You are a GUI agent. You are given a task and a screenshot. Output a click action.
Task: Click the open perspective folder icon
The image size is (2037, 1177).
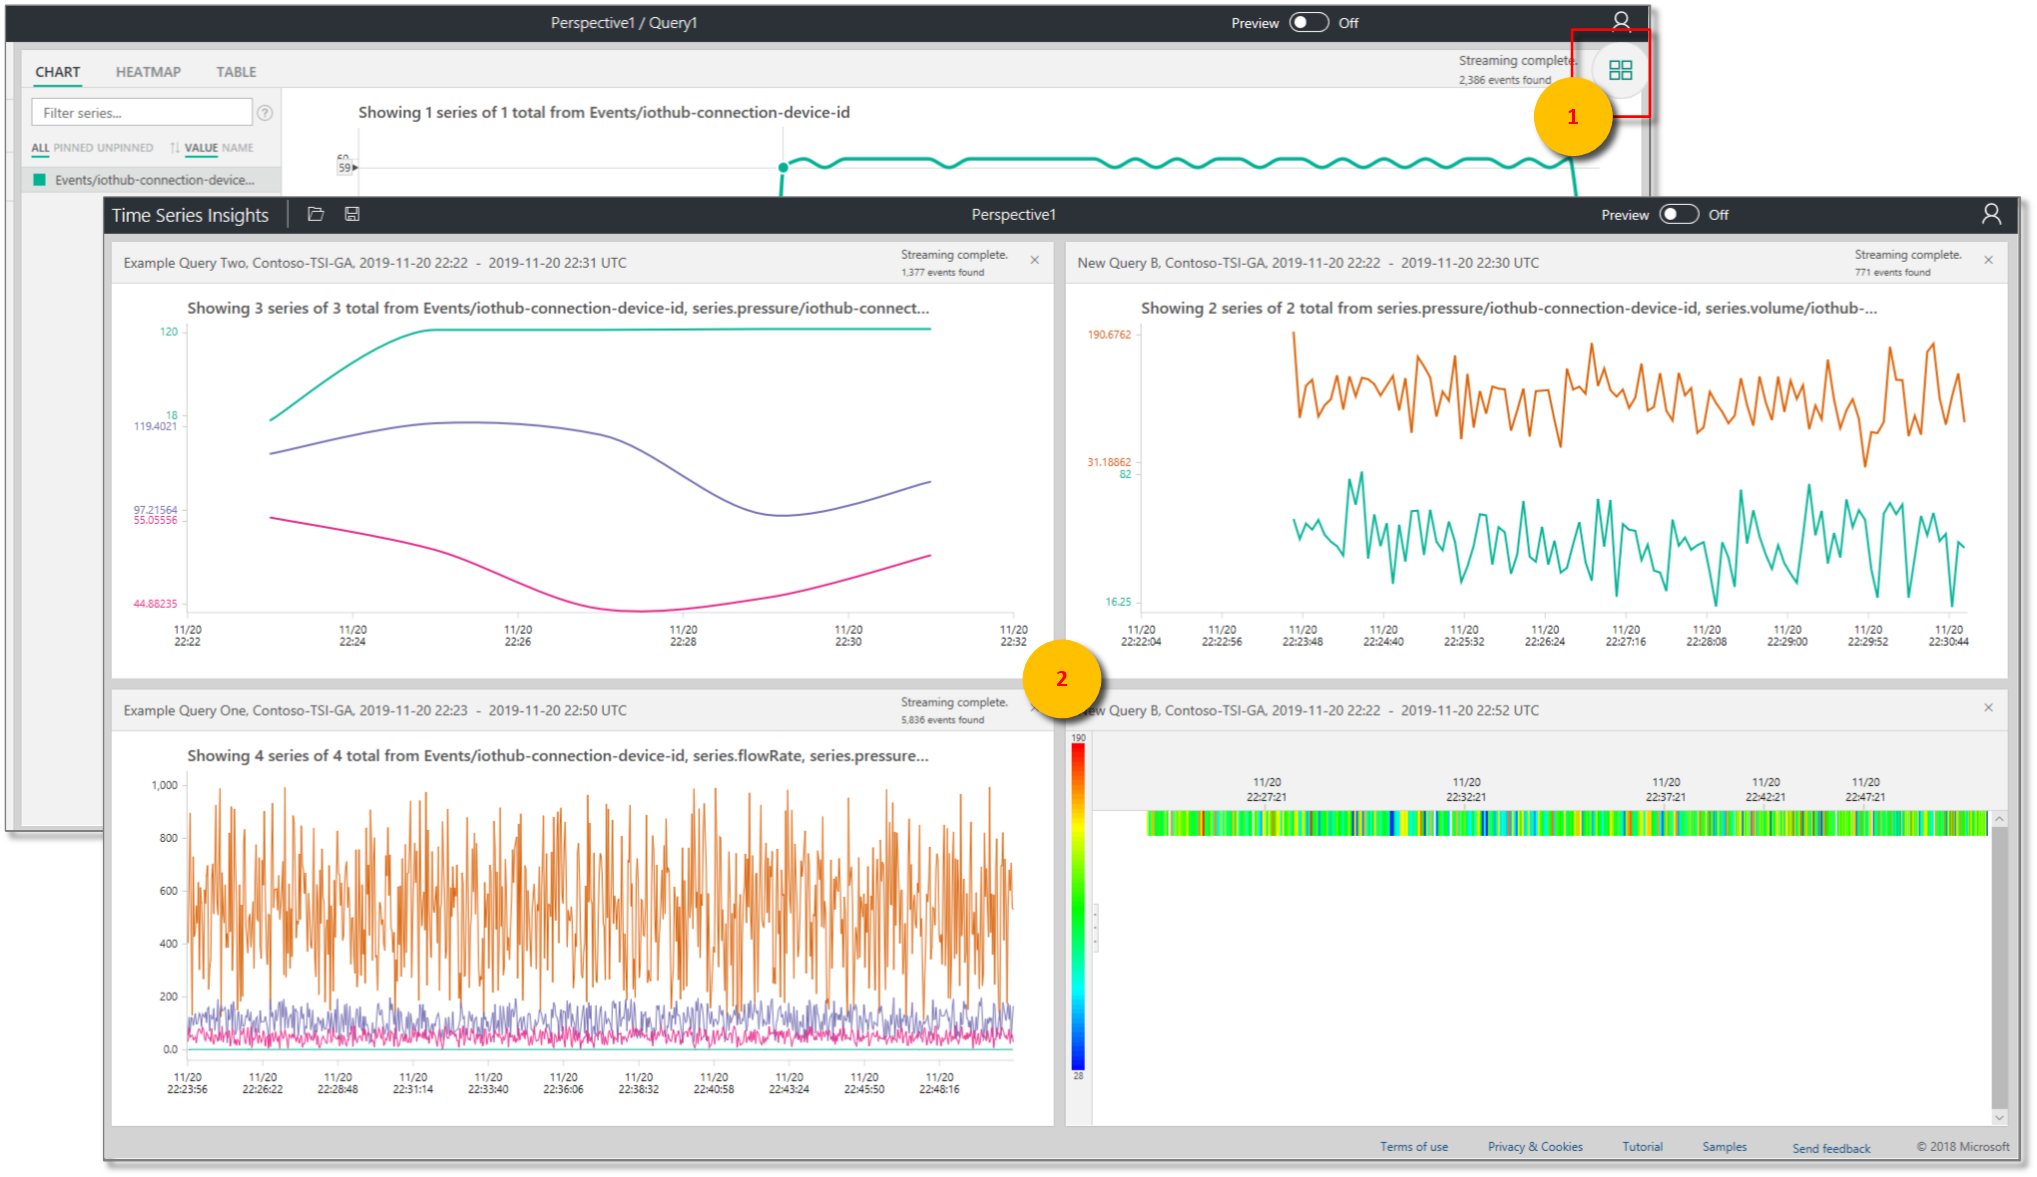[316, 214]
